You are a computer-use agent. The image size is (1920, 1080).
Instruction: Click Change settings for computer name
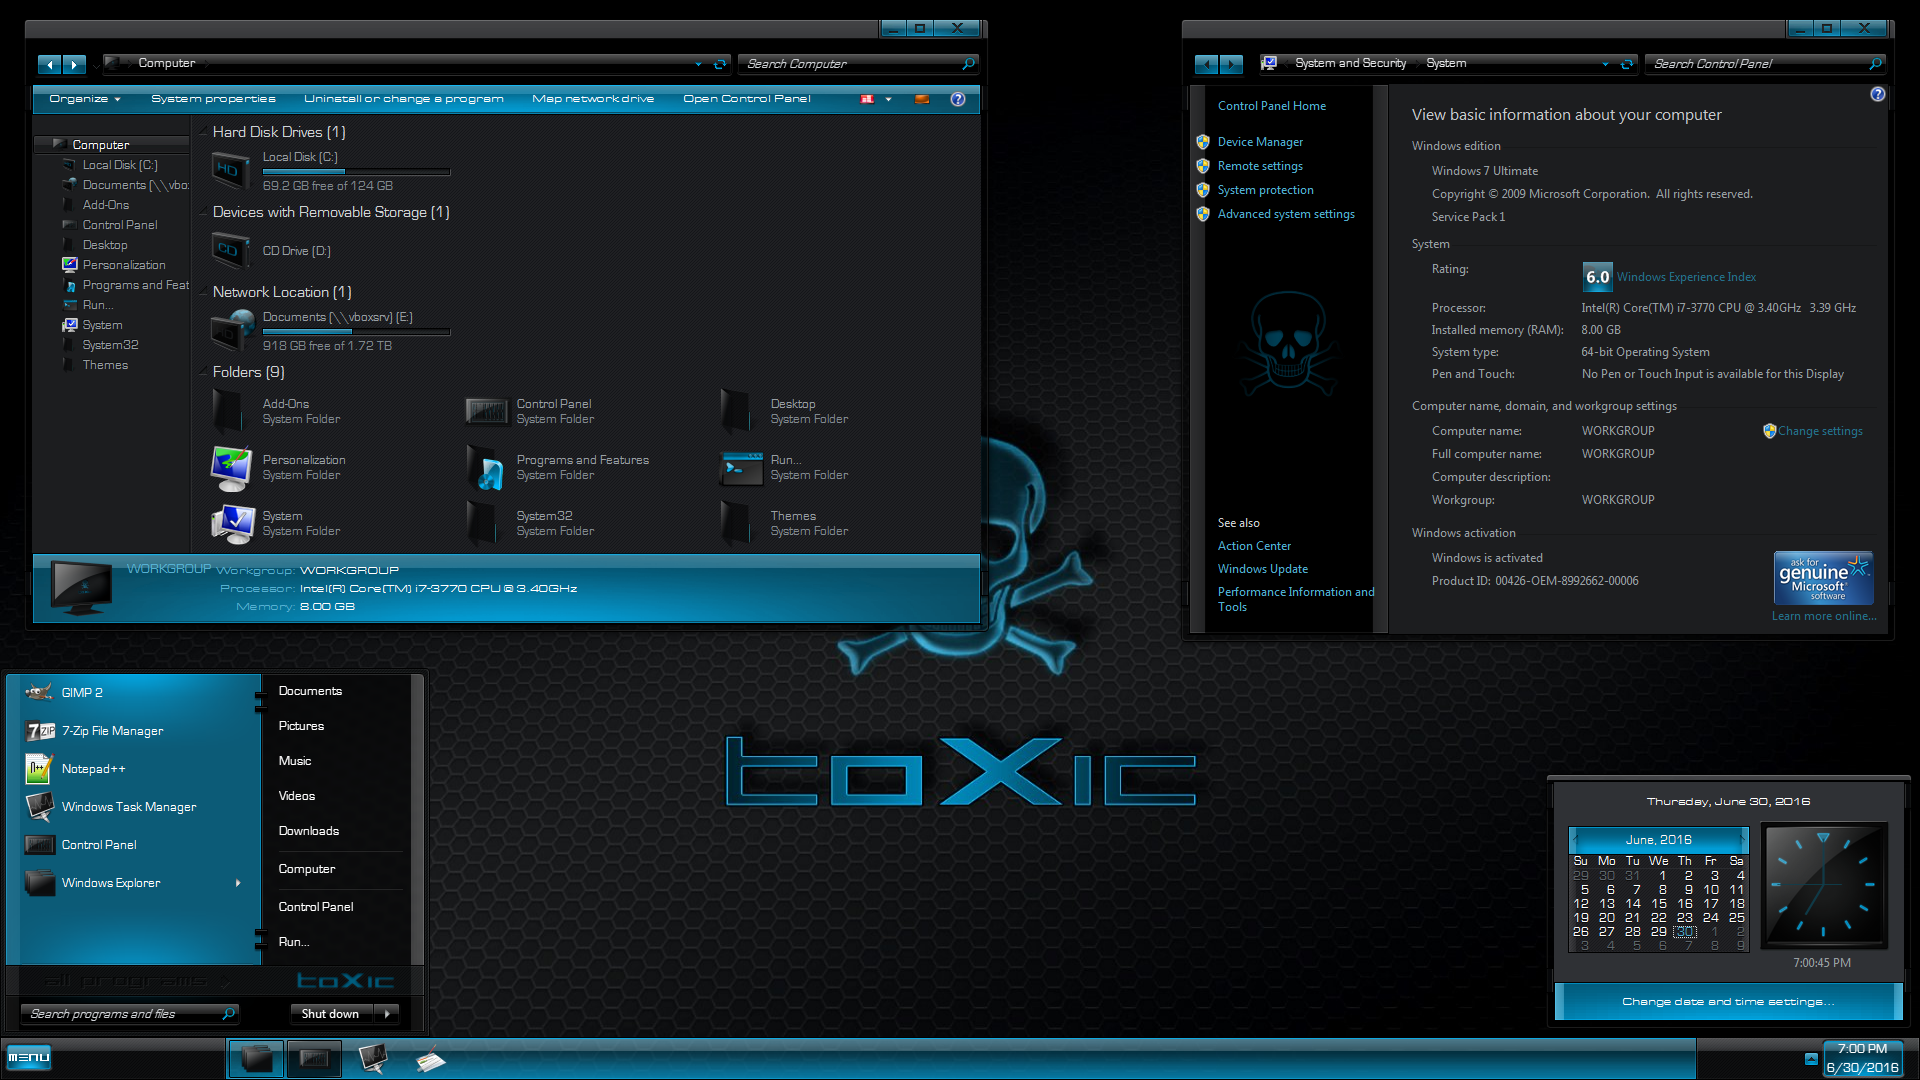click(x=1820, y=431)
